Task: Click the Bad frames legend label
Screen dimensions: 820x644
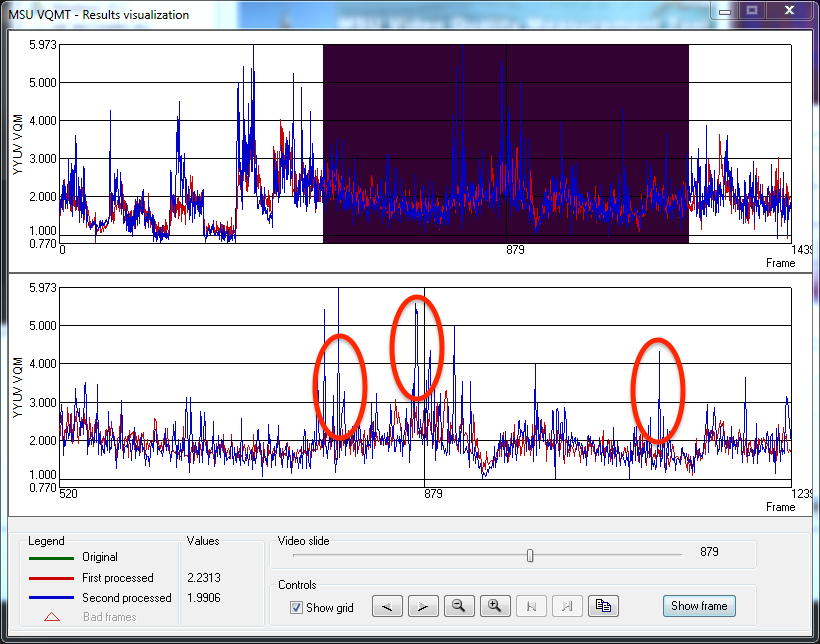Action: tap(110, 617)
